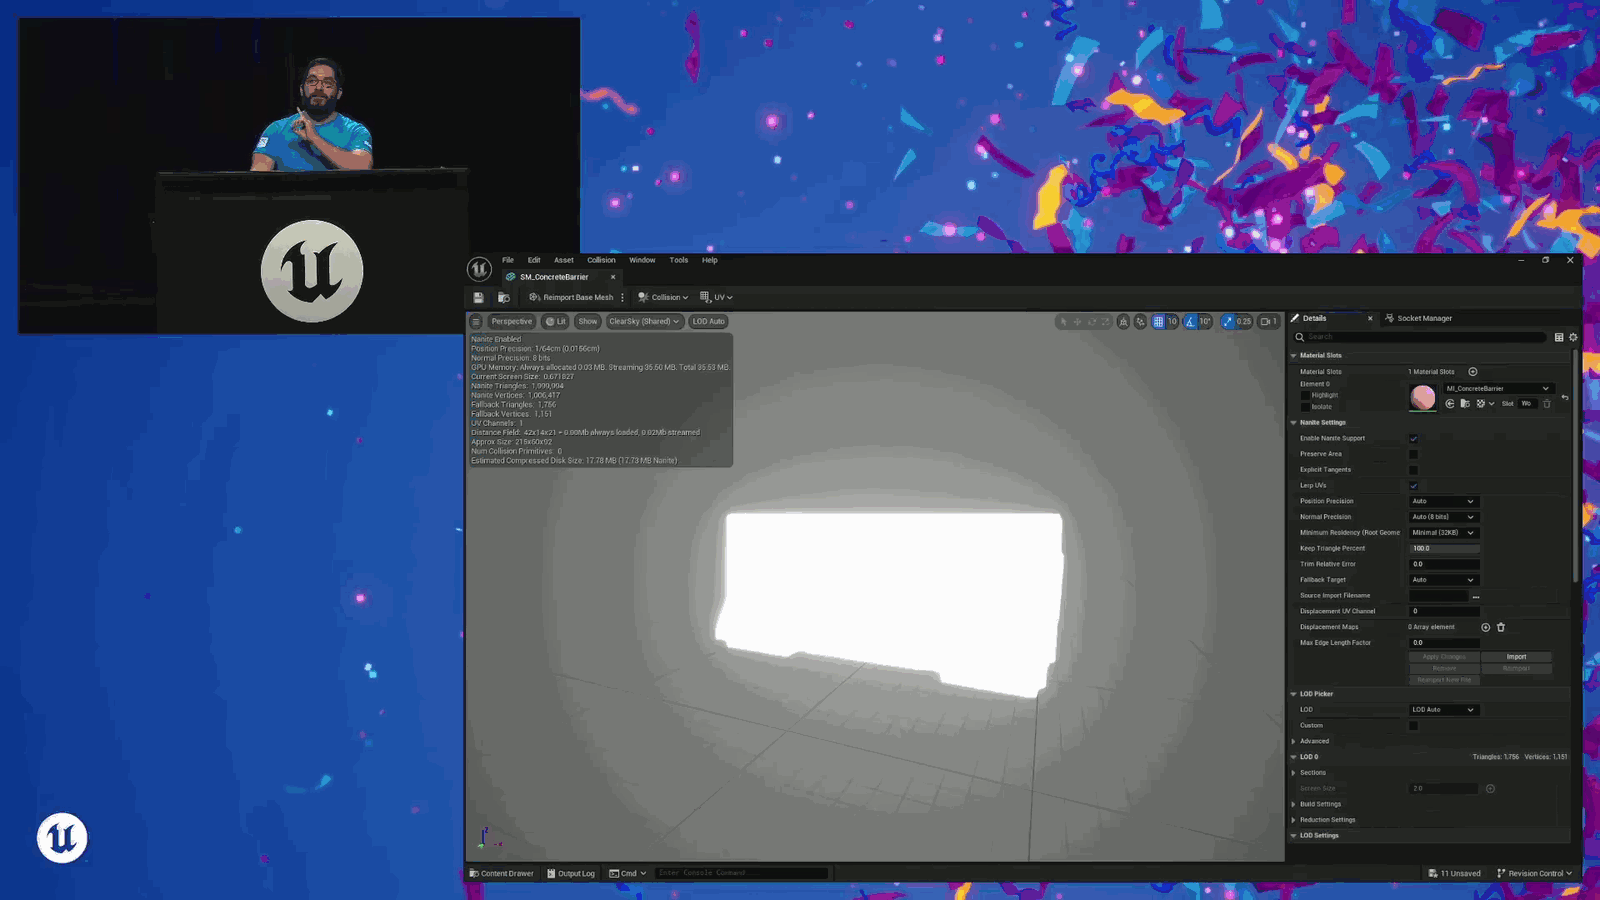This screenshot has height=900, width=1600.
Task: Open Details panel settings gear
Action: tap(1573, 337)
